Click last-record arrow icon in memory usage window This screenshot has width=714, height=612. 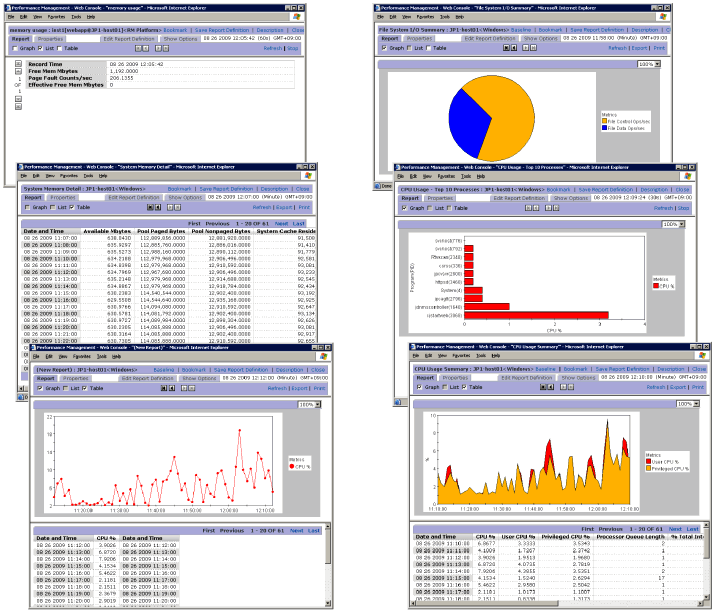pos(166,48)
